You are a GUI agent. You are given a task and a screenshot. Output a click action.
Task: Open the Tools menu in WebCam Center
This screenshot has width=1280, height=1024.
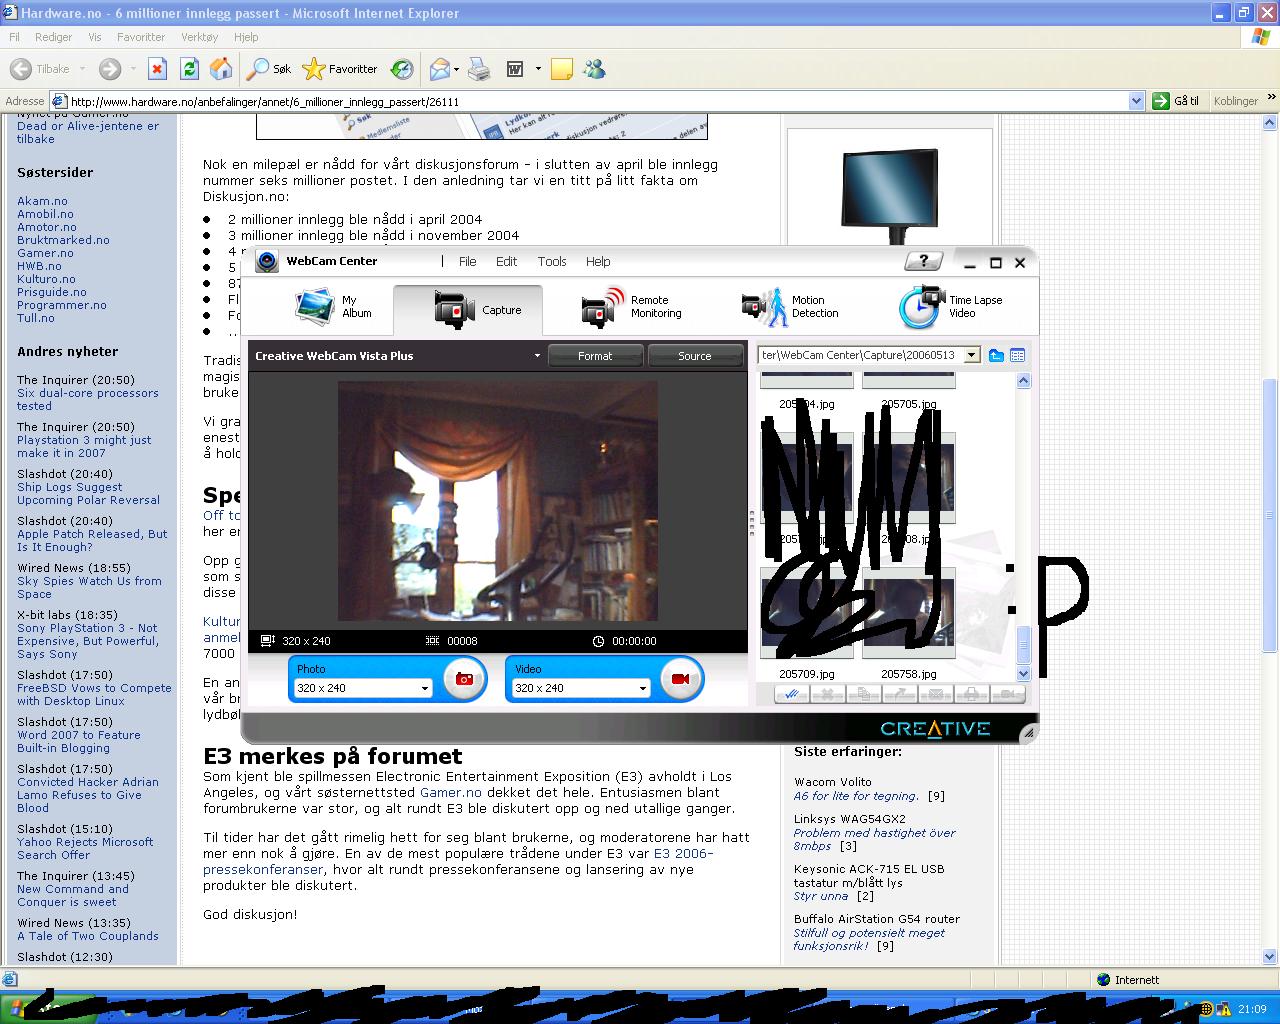(x=552, y=262)
